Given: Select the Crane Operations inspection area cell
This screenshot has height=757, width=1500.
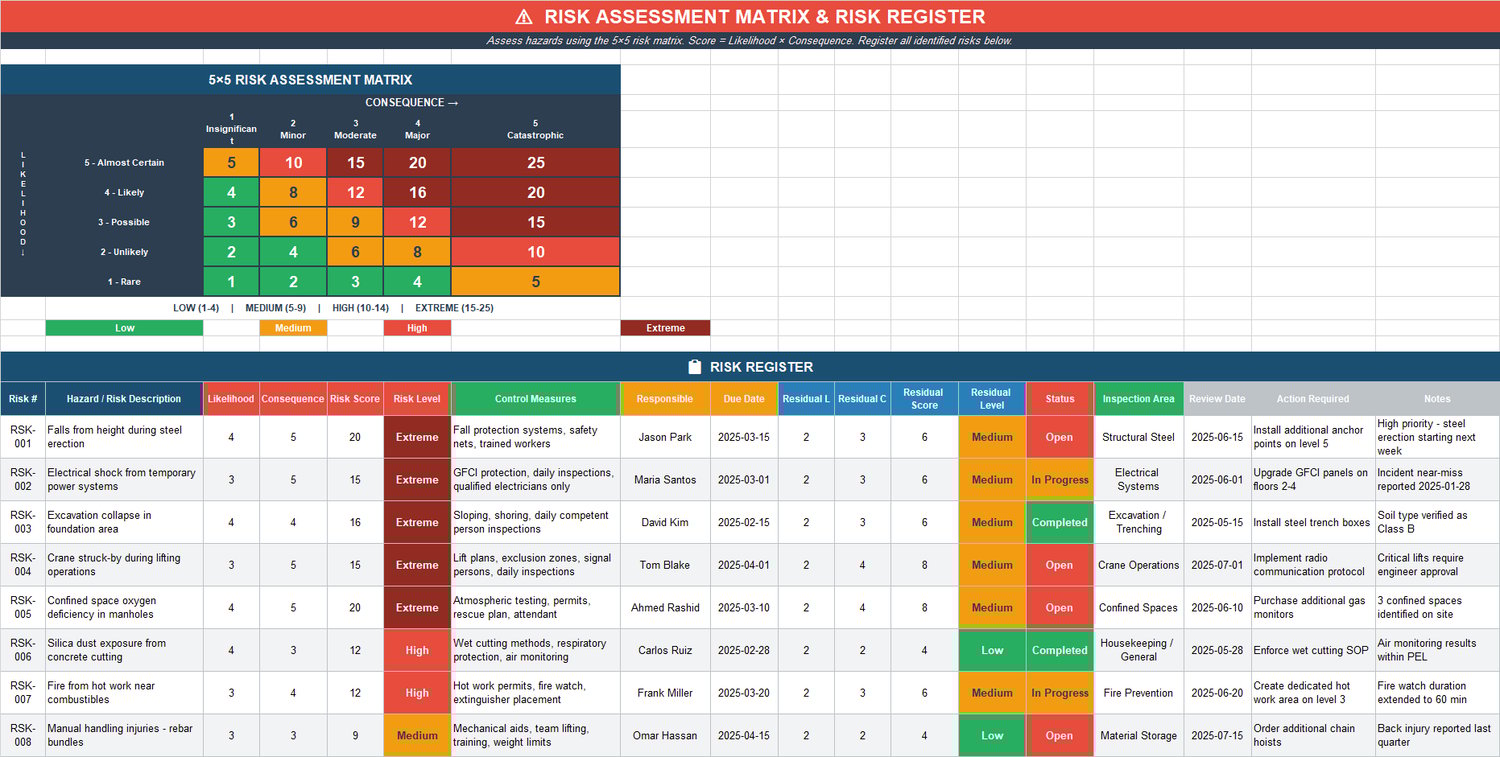Looking at the screenshot, I should pos(1138,564).
